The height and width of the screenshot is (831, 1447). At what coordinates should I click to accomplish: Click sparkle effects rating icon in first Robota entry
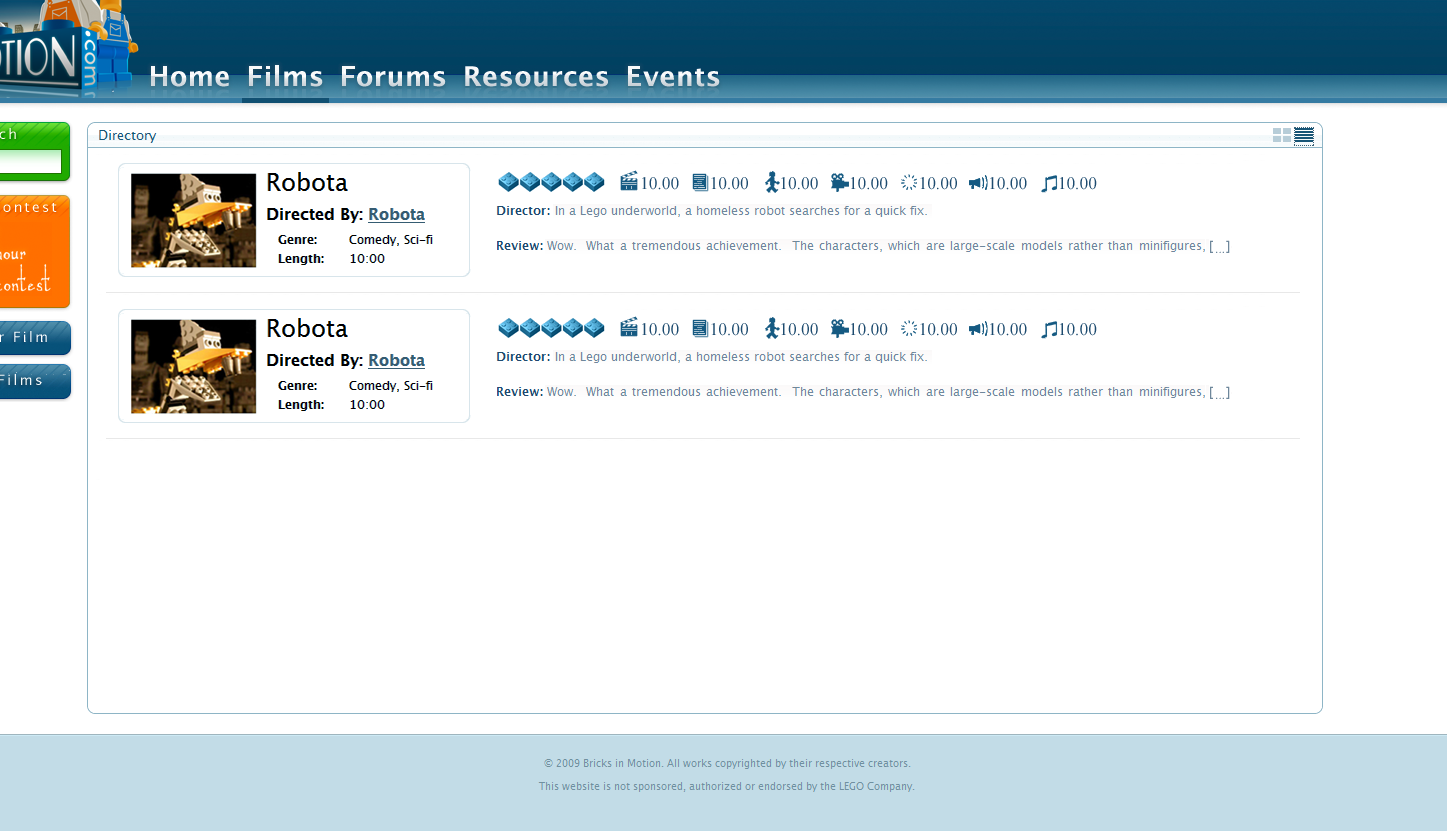coord(909,182)
